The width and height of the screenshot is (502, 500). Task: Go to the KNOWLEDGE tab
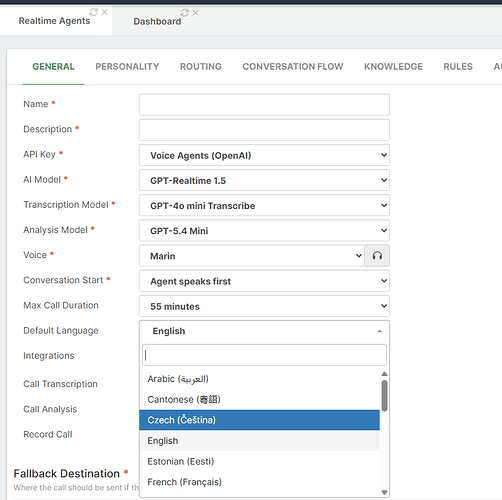(x=393, y=66)
